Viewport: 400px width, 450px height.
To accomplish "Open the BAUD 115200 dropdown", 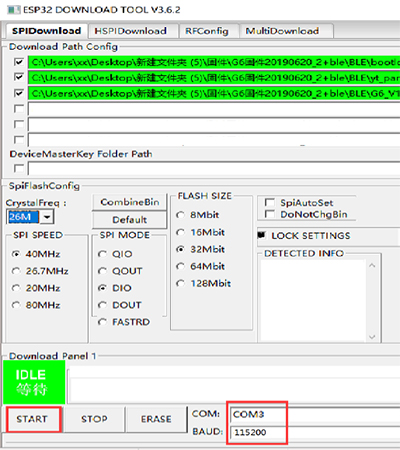I will (x=315, y=432).
